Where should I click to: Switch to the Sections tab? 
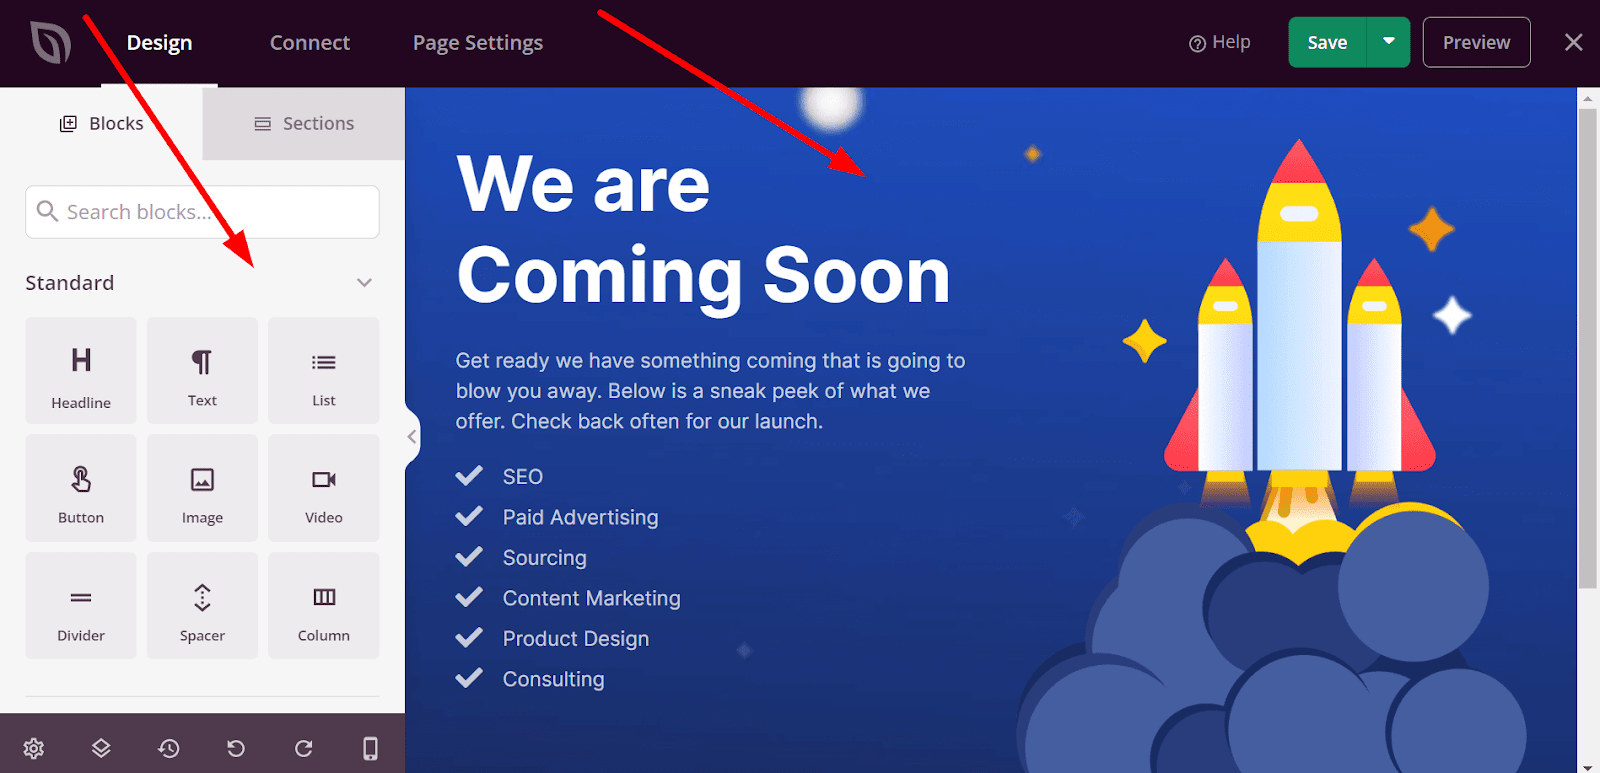click(304, 123)
